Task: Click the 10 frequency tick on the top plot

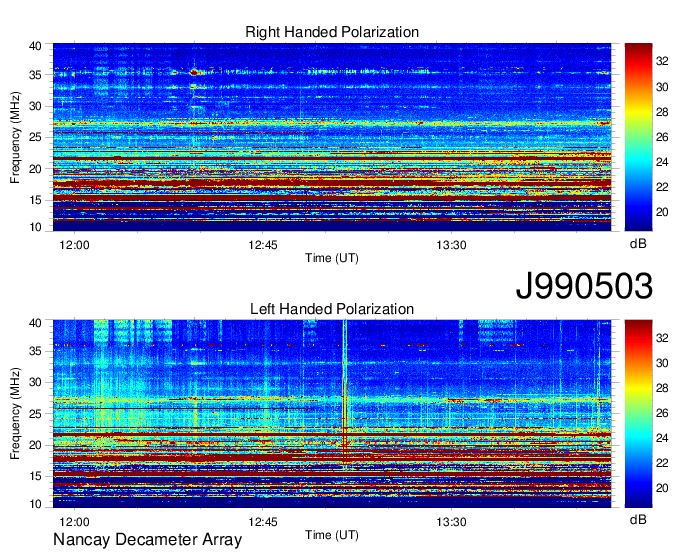Action: click(35, 227)
